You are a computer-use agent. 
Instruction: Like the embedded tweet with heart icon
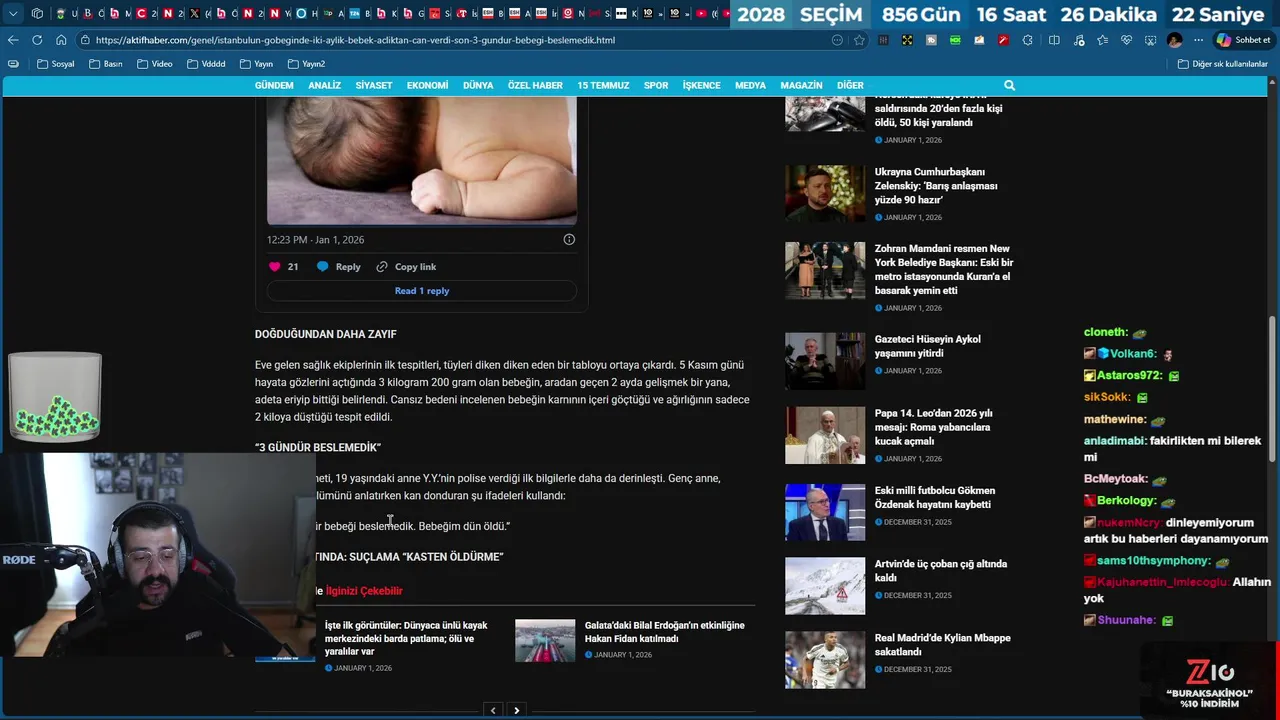pyautogui.click(x=275, y=267)
